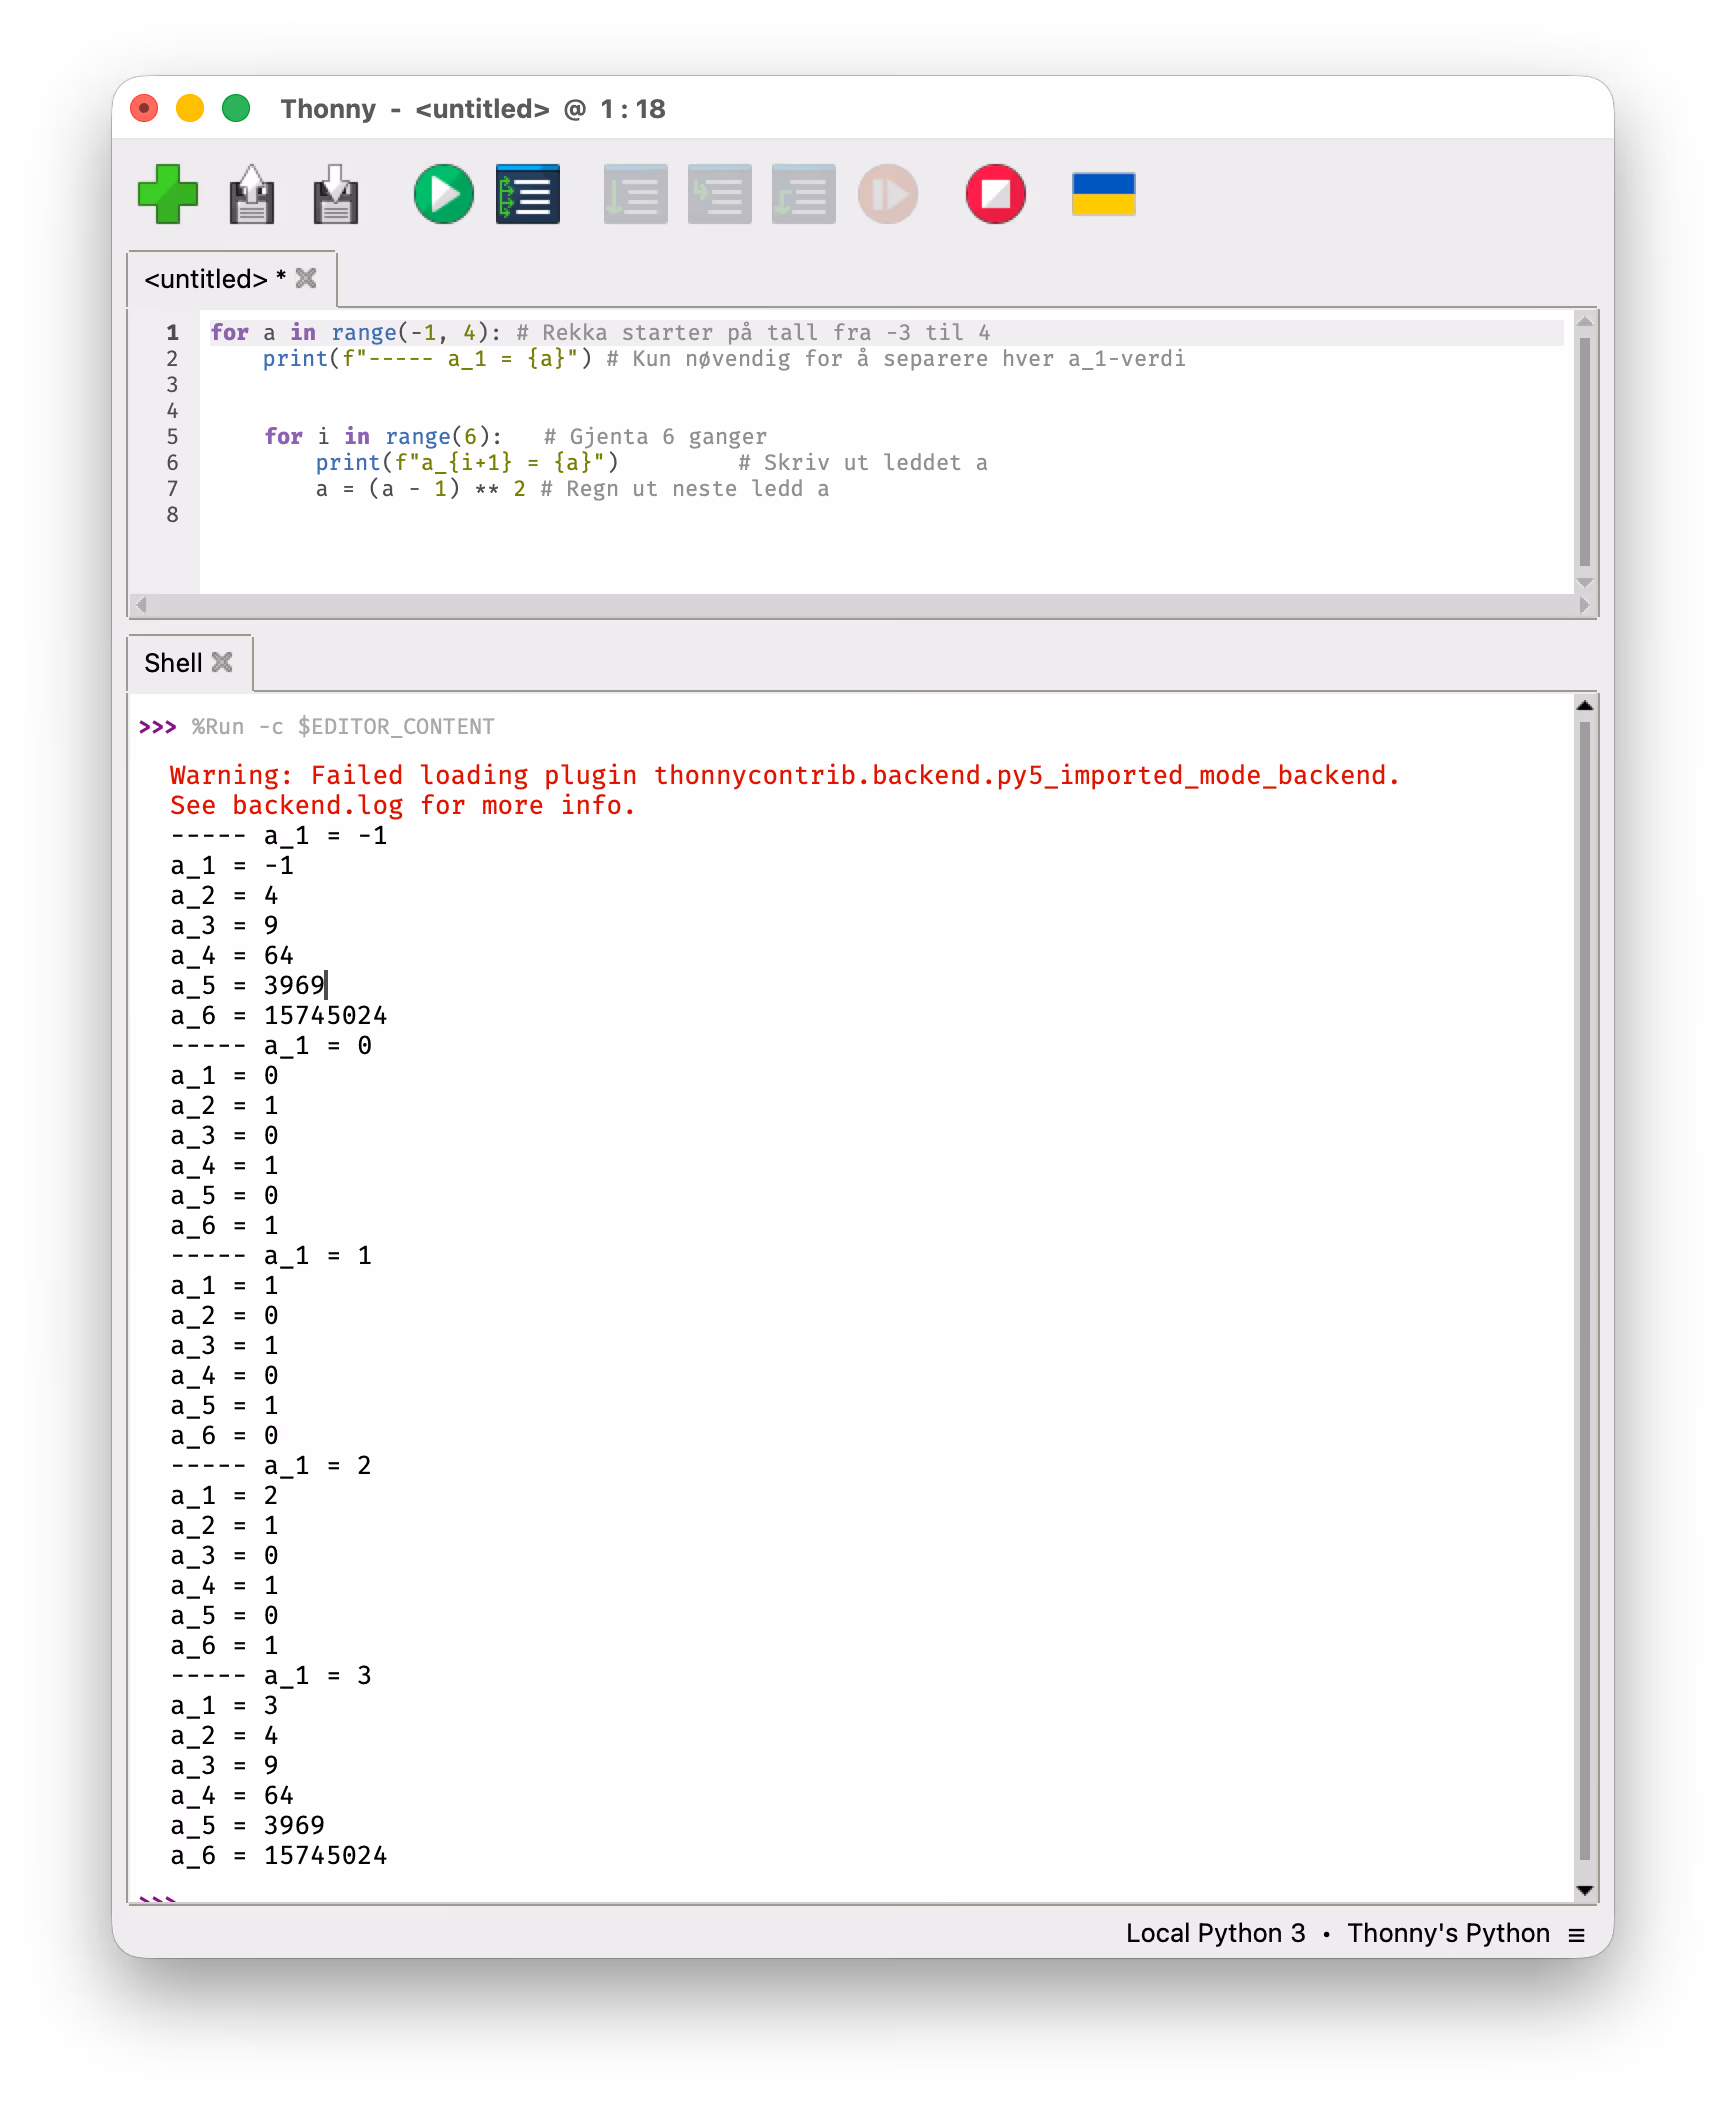Click the Shell scrollbar up arrow
This screenshot has height=2106, width=1726.
1584,705
